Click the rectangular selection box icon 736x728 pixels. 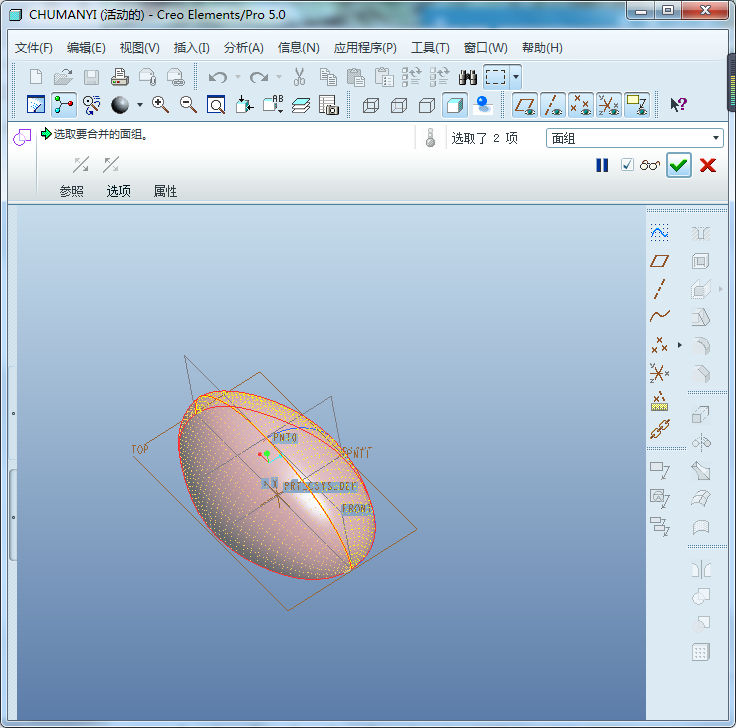[496, 77]
